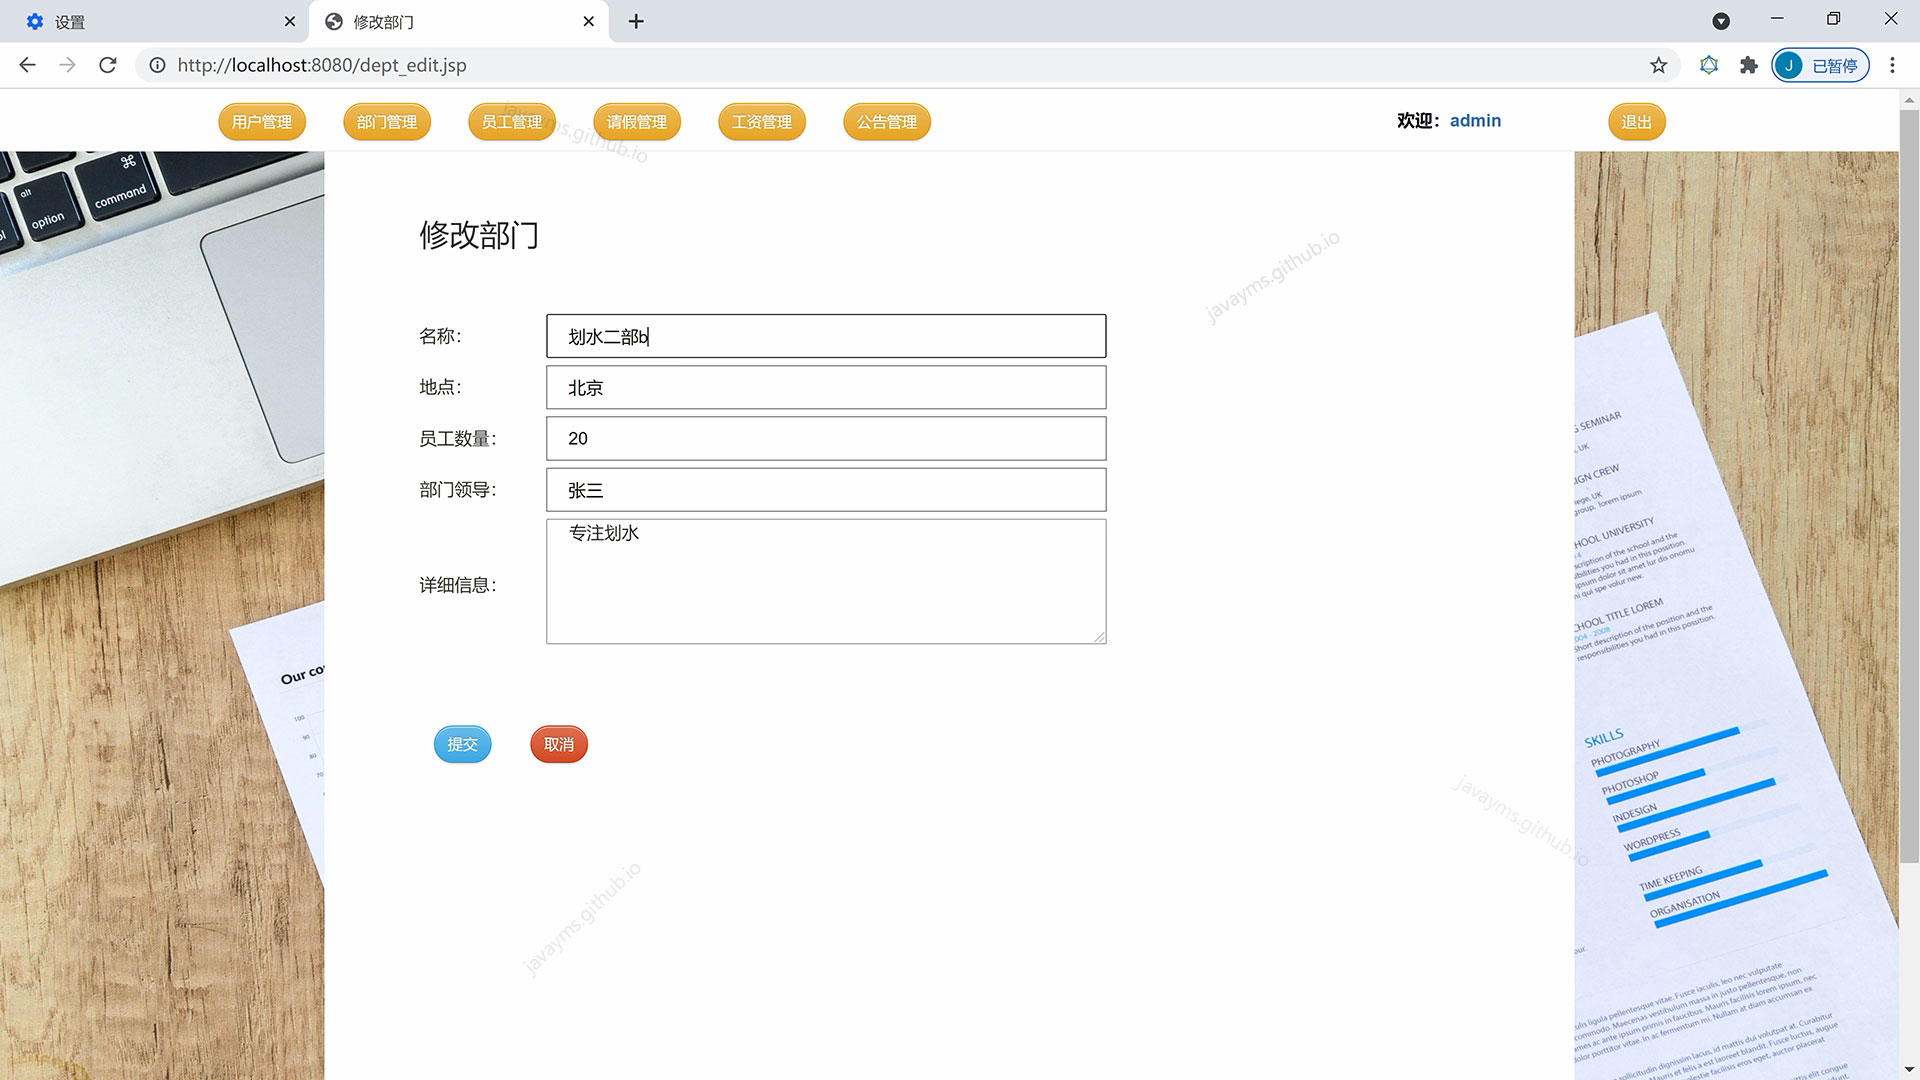Viewport: 1920px width, 1080px height.
Task: Open the 用户管理 page
Action: coord(262,121)
